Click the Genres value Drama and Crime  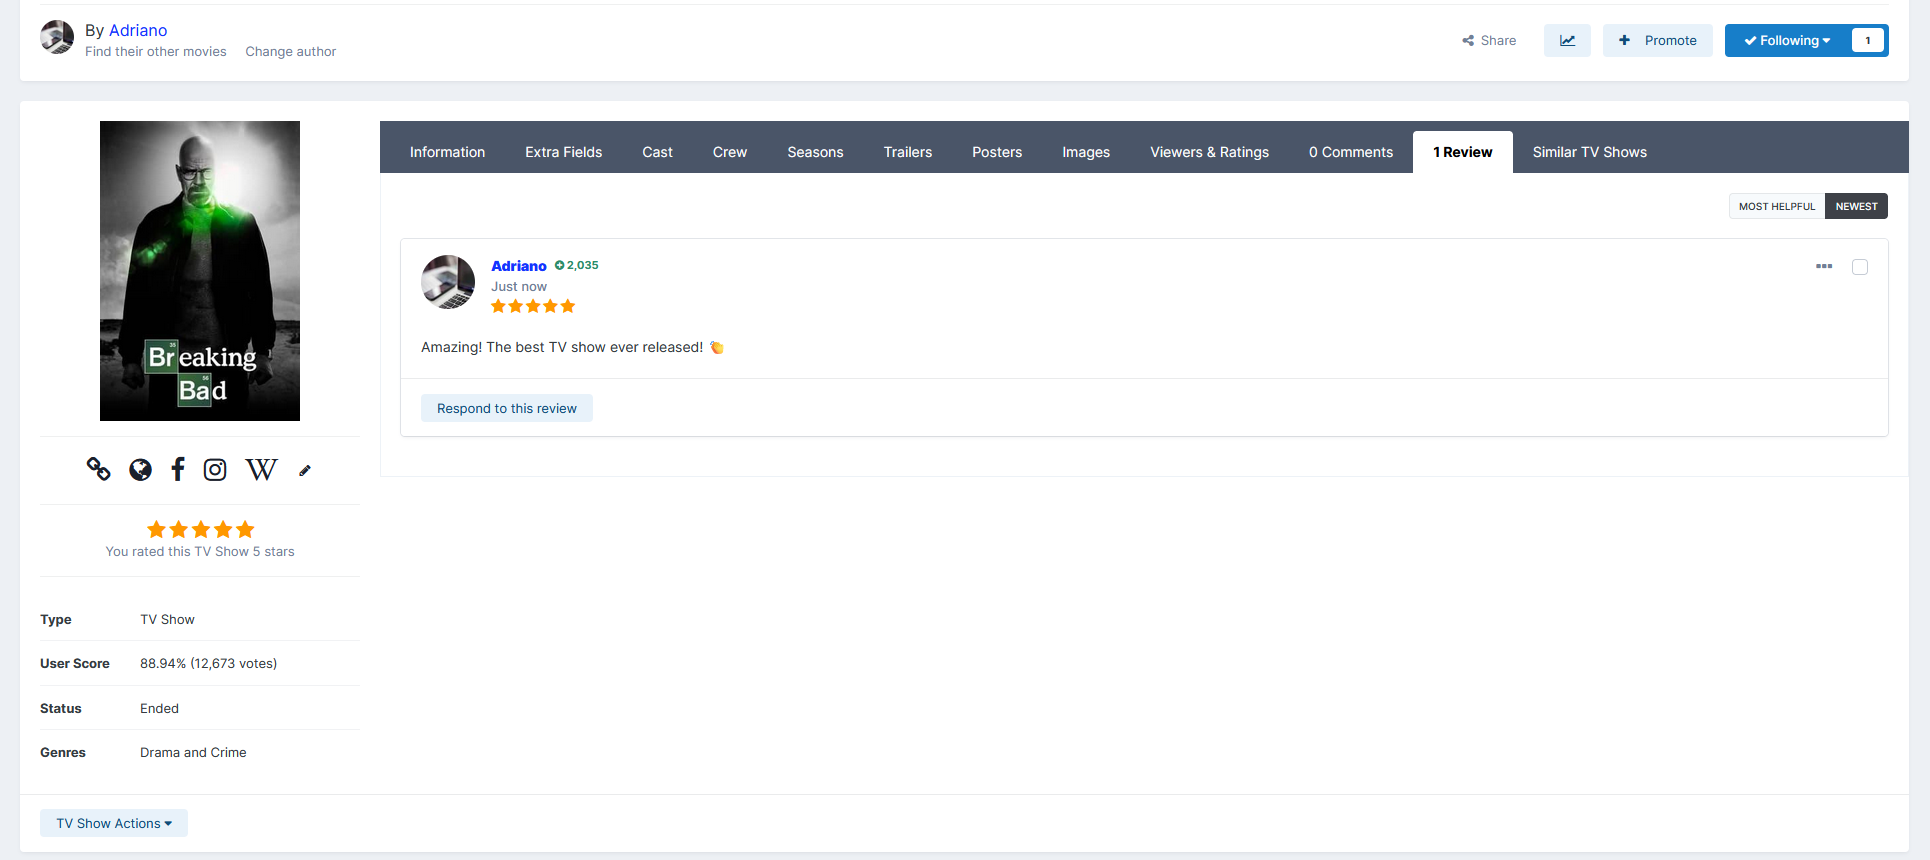coord(193,753)
